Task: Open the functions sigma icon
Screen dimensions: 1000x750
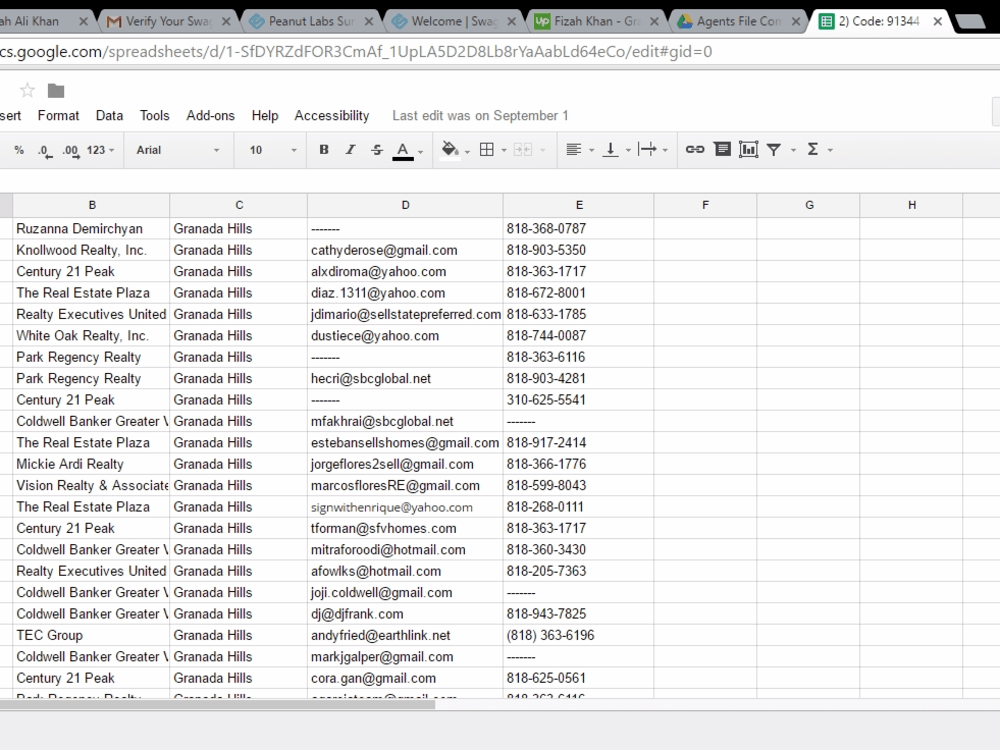Action: [812, 150]
